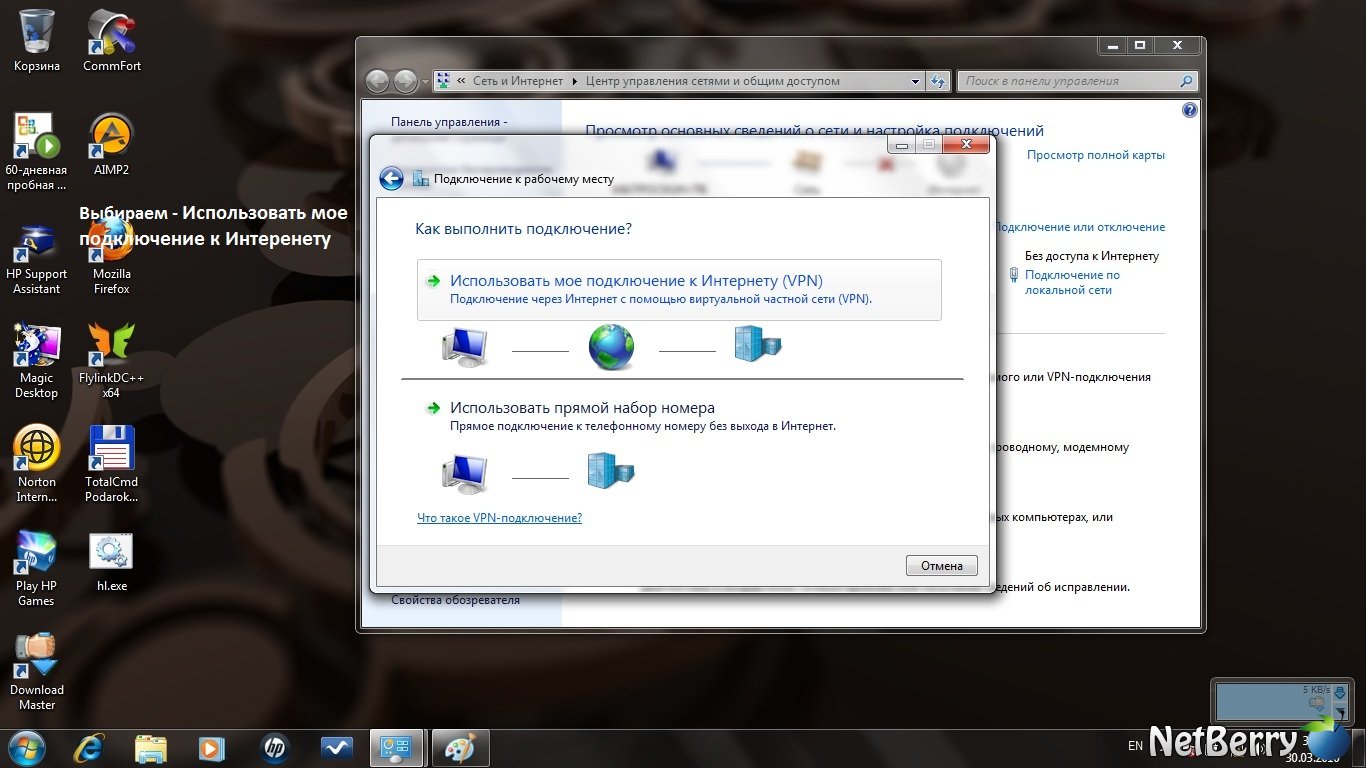Open the Play HP Games icon
Viewport: 1366px width, 768px height.
37,568
